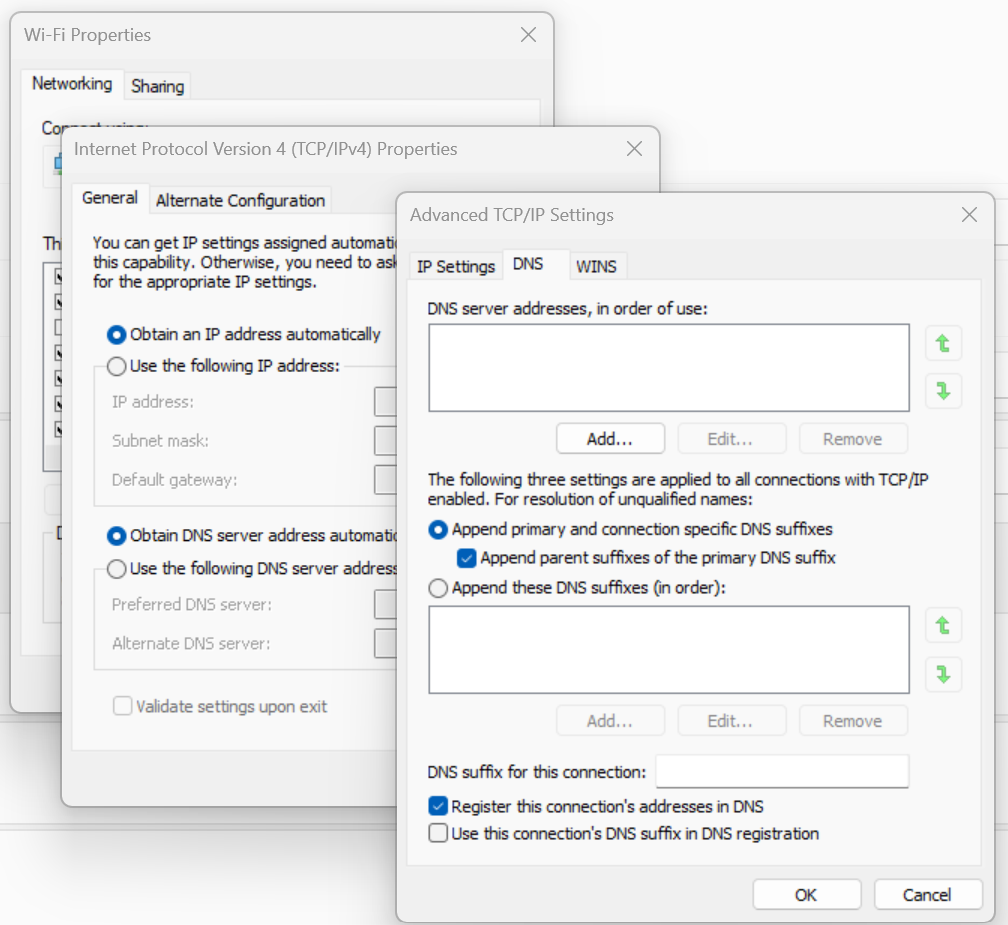The image size is (1008, 925).
Task: Switch to the Alternate Configuration tab
Action: (240, 200)
